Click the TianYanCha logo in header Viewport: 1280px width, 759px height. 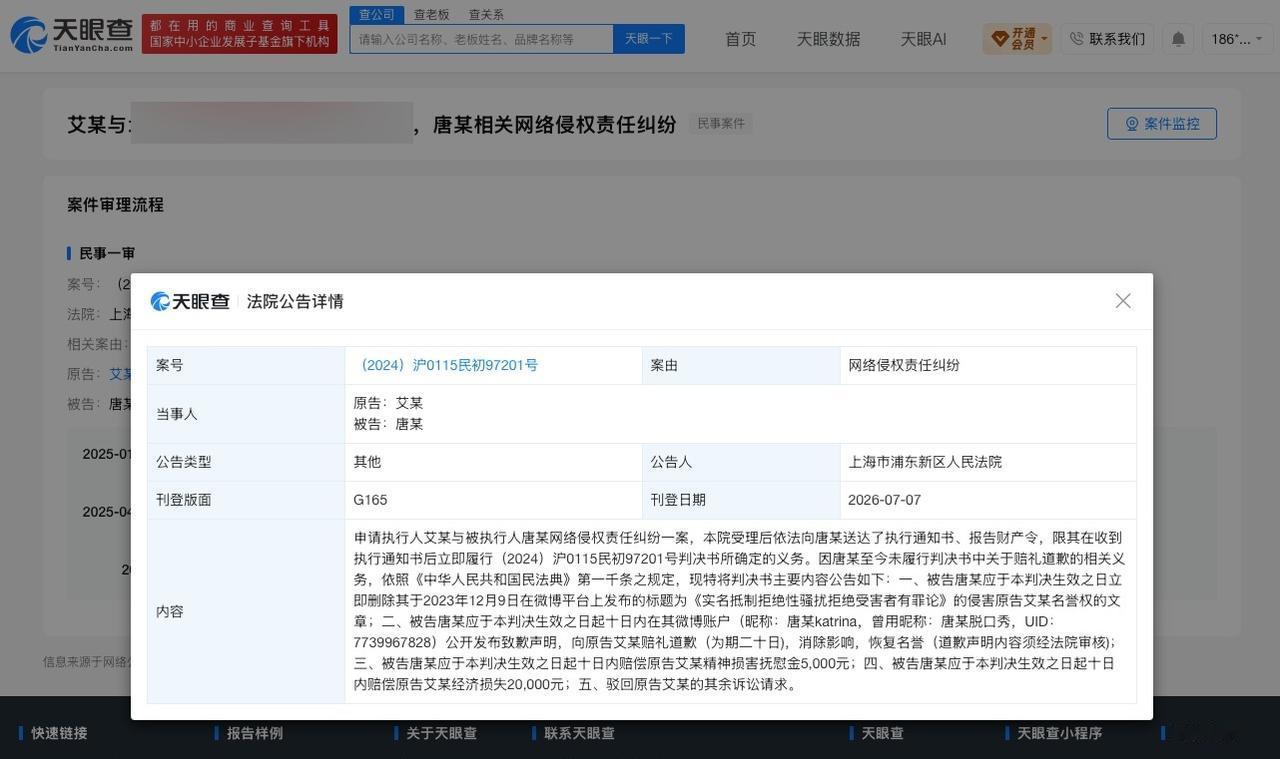tap(71, 35)
